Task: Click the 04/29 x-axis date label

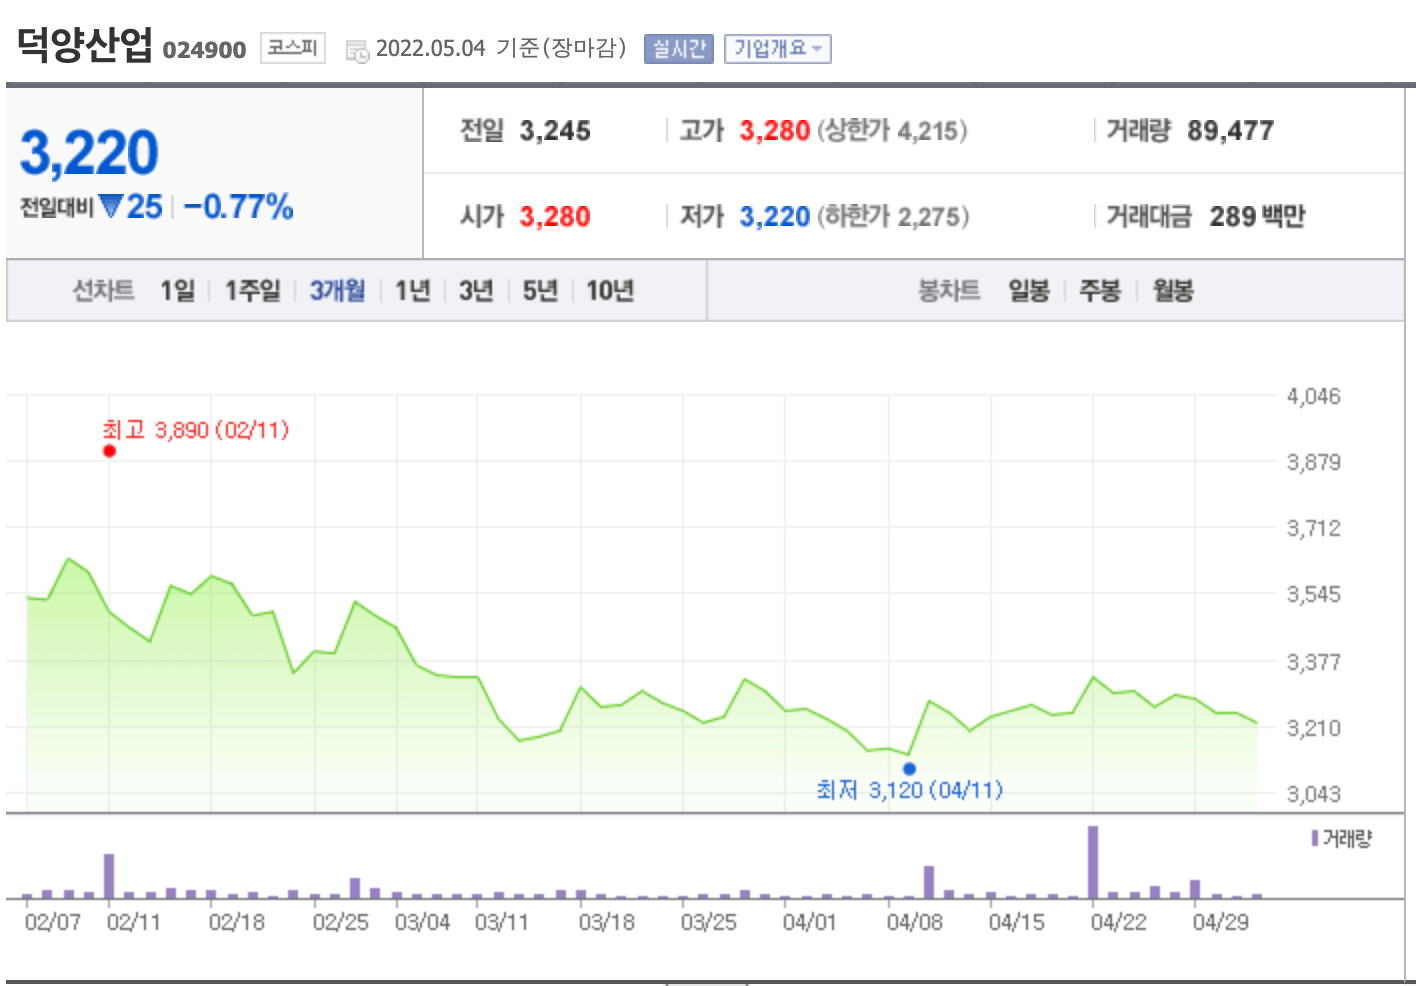Action: pos(1221,922)
